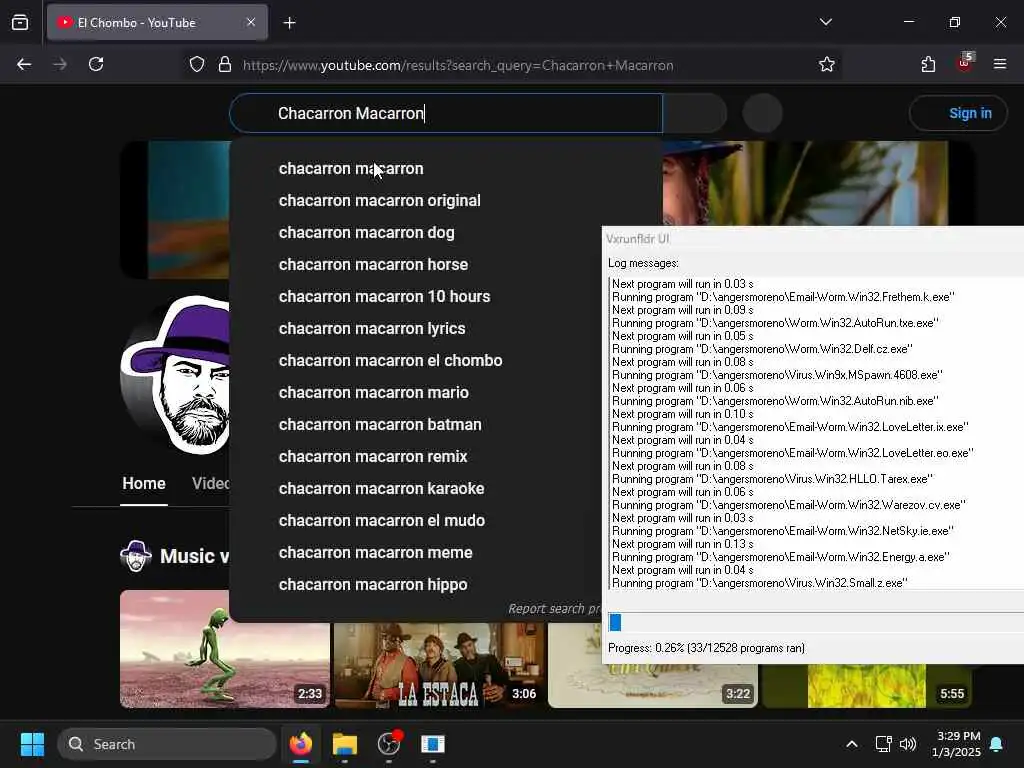Open notifications bell icon
The width and height of the screenshot is (1024, 768).
pos(997,744)
